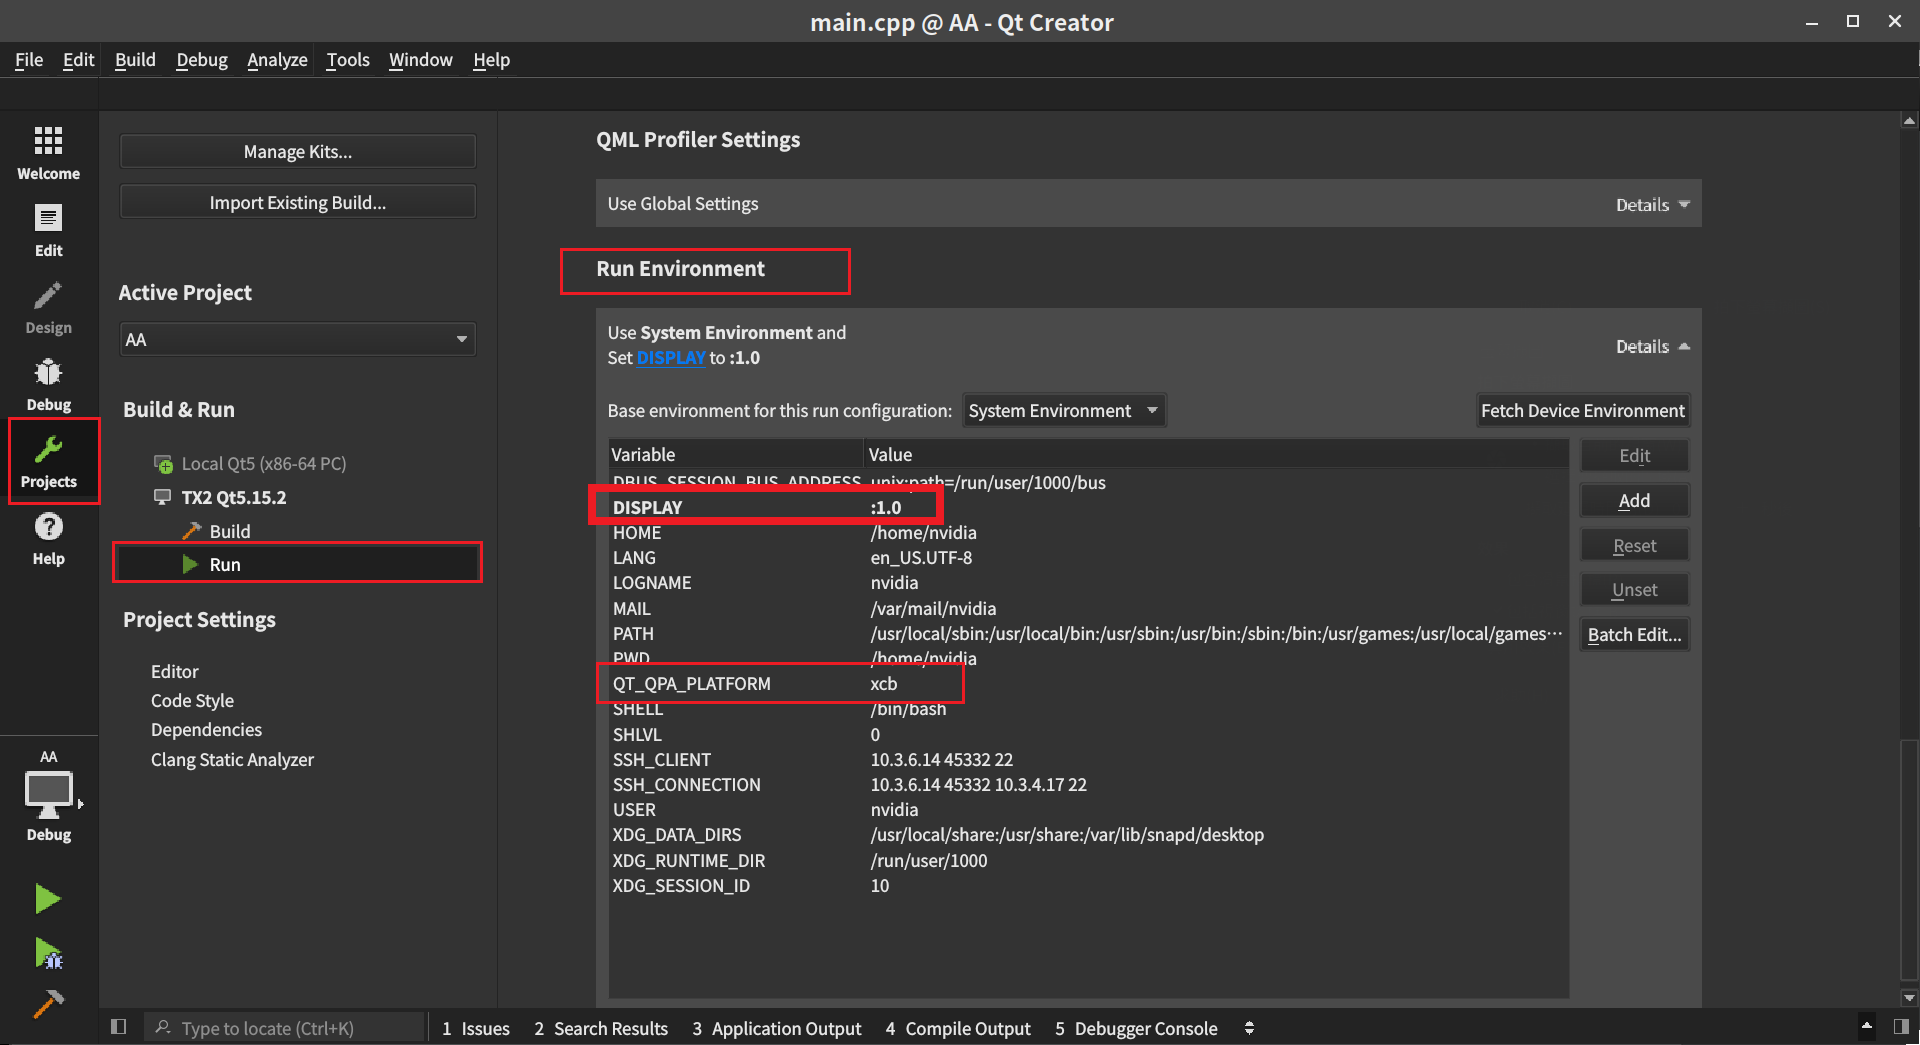Maximize the output pane
The height and width of the screenshot is (1045, 1920).
click(1868, 1026)
